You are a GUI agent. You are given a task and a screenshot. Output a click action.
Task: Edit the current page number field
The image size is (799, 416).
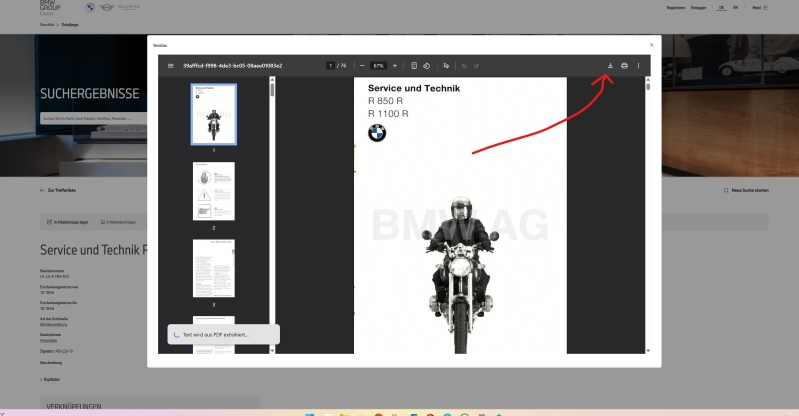coord(330,66)
